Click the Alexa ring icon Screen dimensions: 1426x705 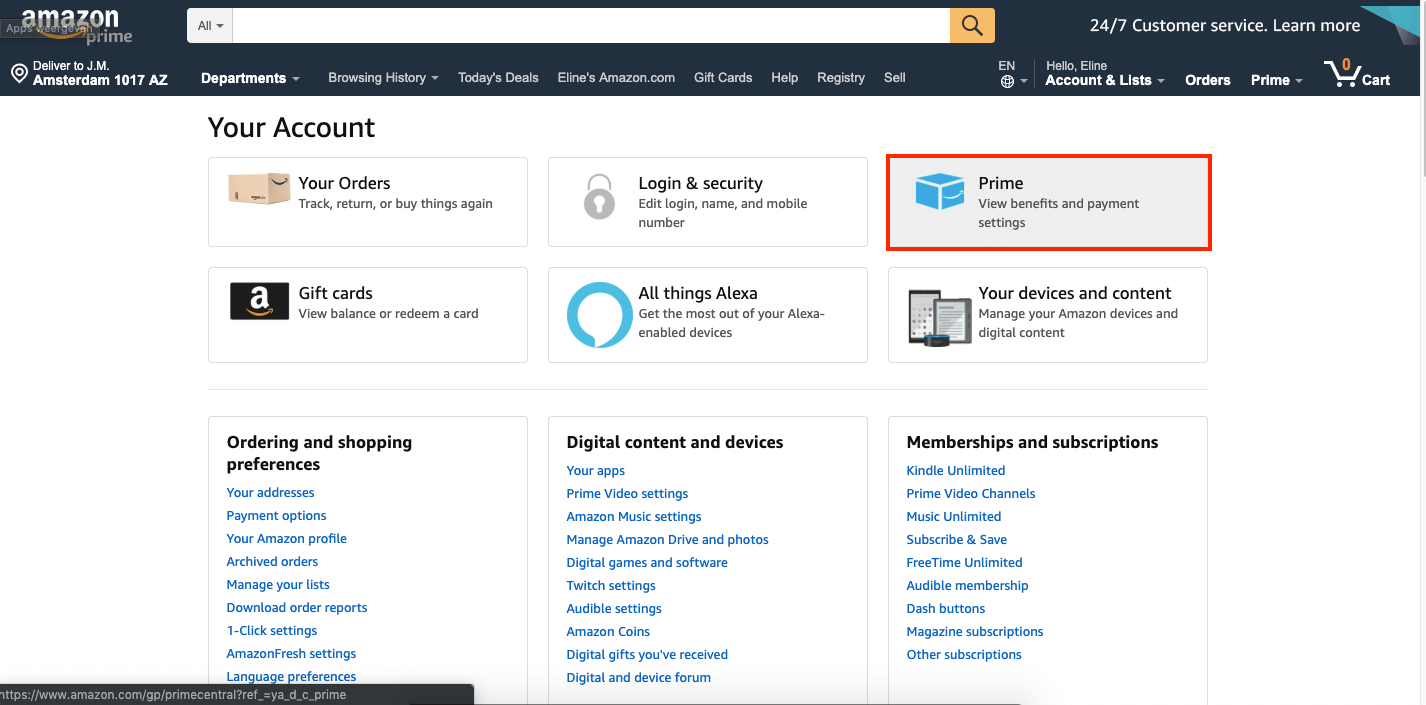coord(599,315)
